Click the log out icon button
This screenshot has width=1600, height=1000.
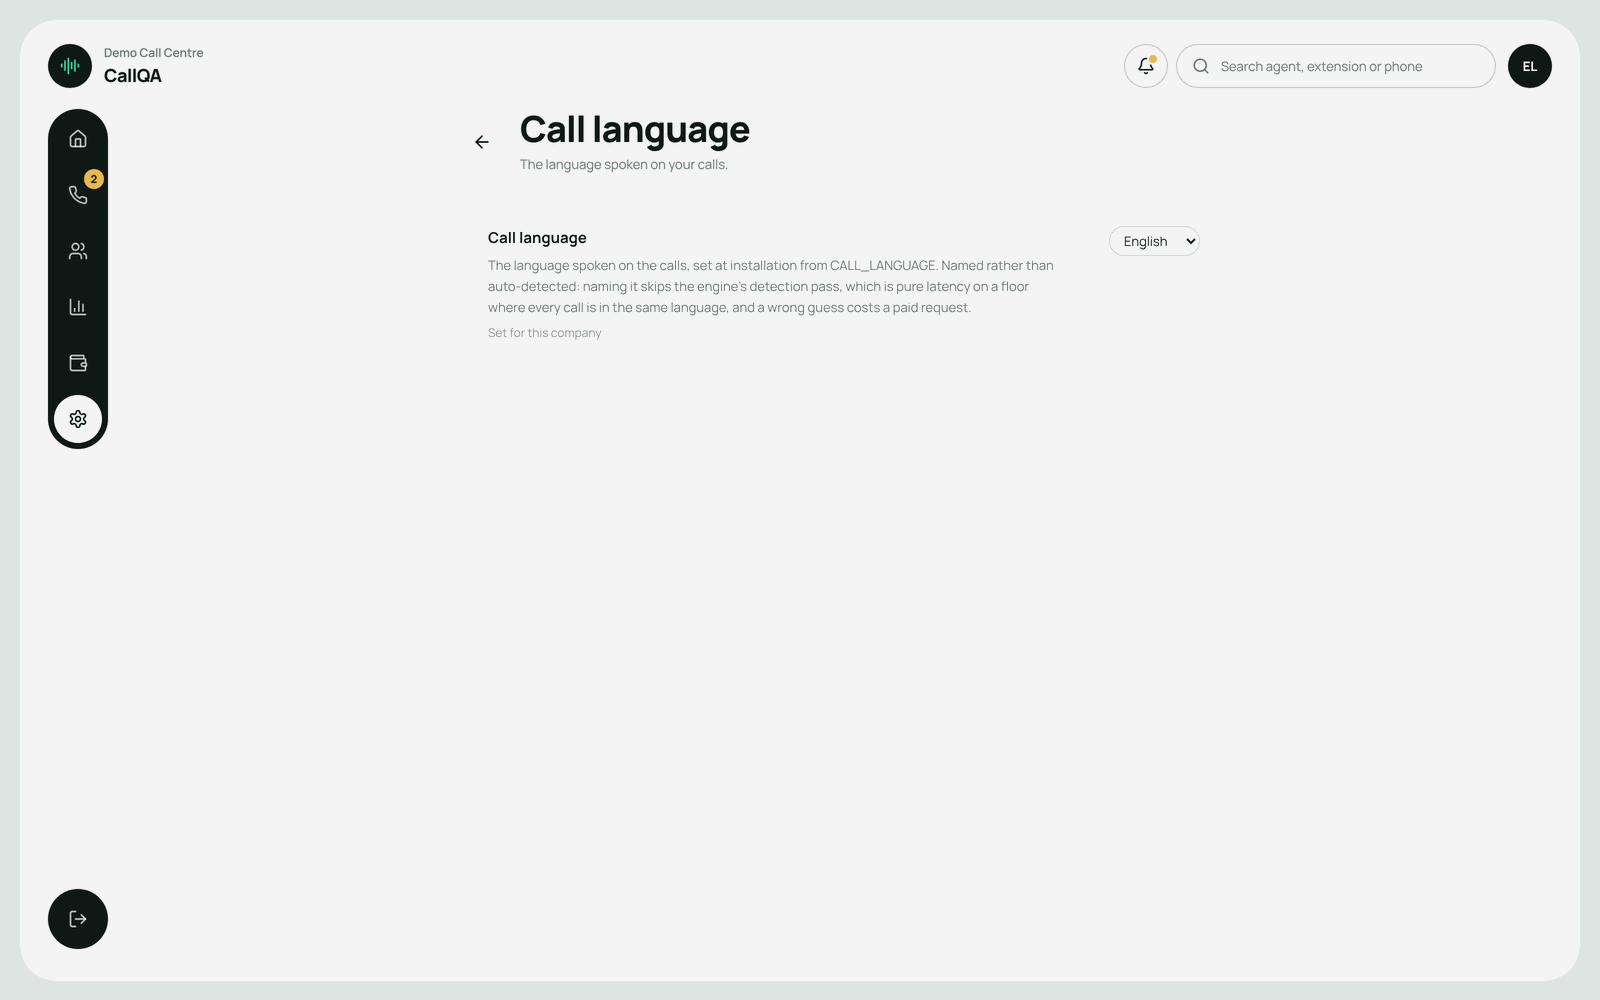click(x=78, y=919)
